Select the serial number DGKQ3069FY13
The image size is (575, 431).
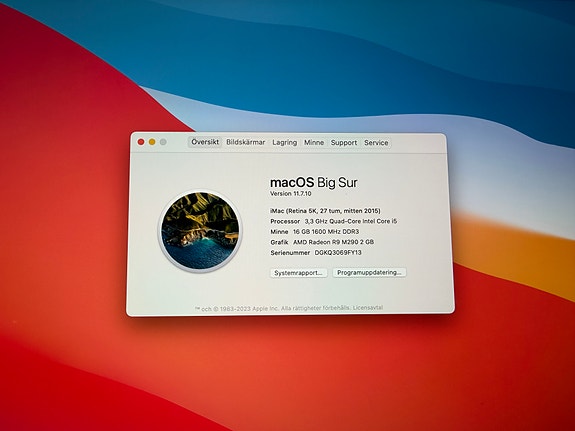(x=338, y=252)
